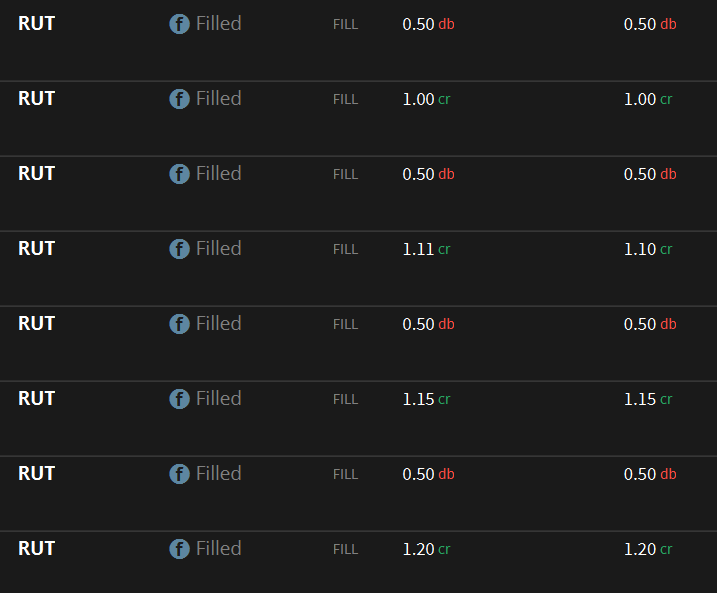
Task: Click the Filled status icon in the 1.15 cr row
Action: 179,399
